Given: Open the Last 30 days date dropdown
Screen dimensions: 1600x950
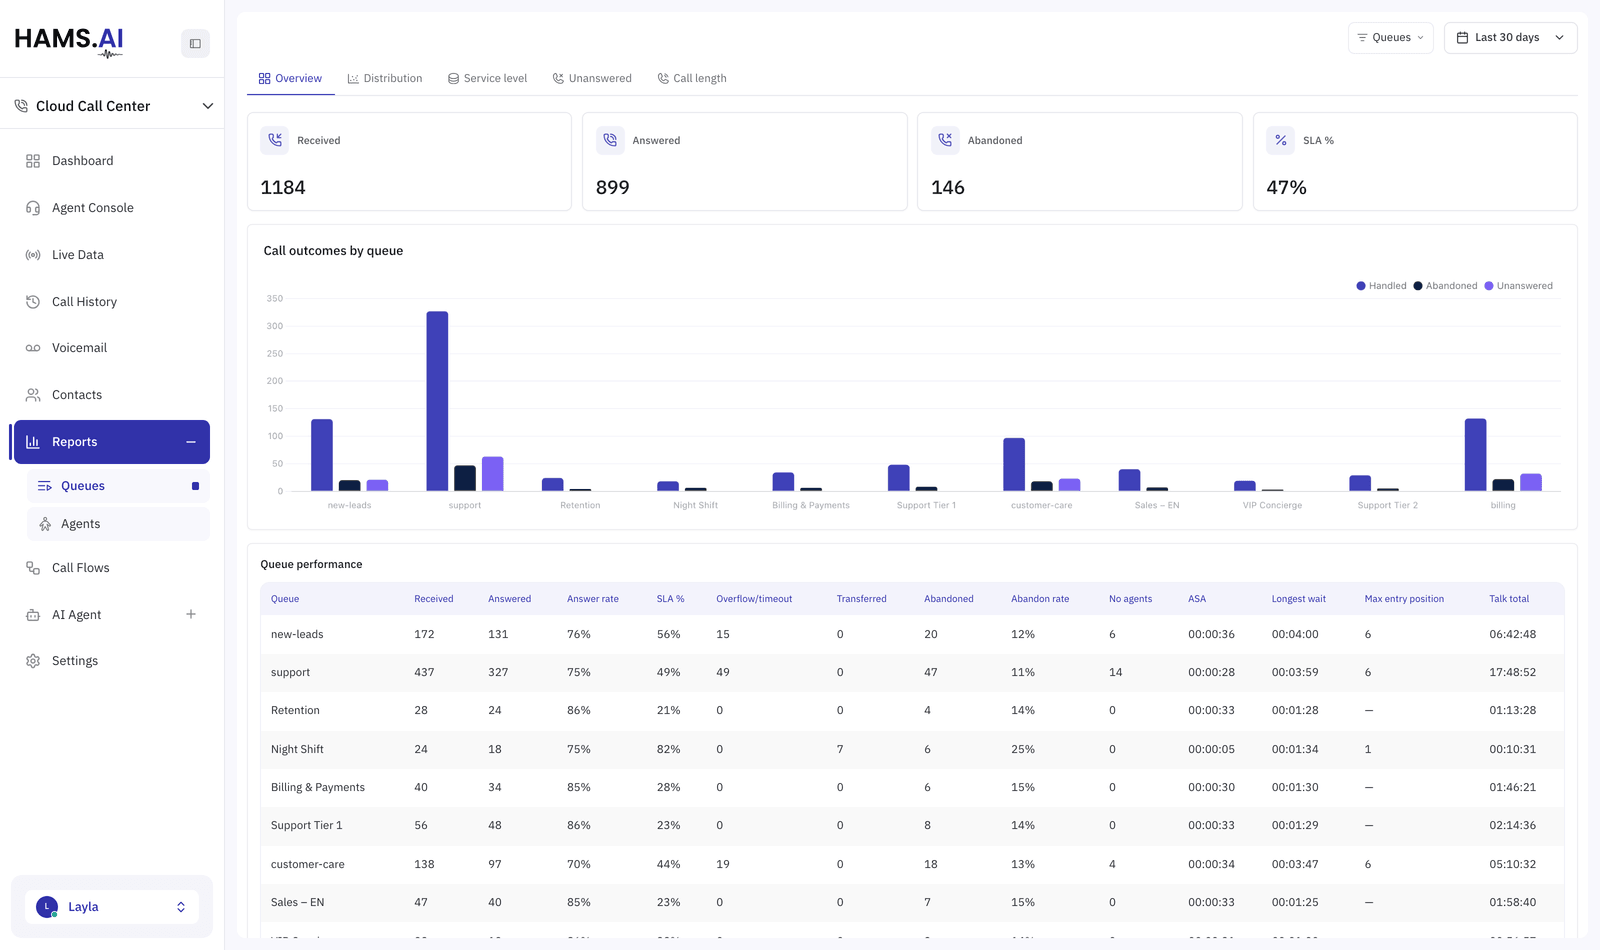Looking at the screenshot, I should pyautogui.click(x=1510, y=38).
